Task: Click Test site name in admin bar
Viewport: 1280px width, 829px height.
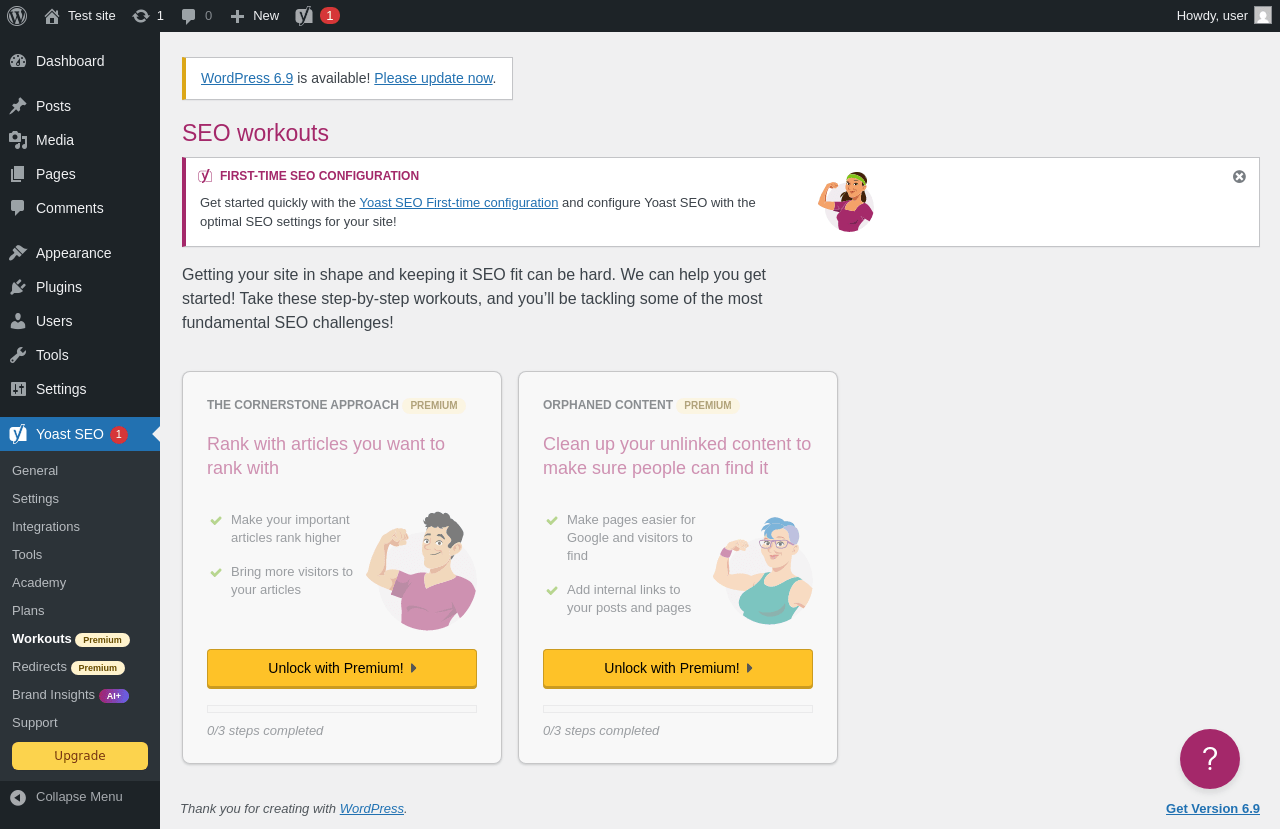Action: [x=92, y=16]
